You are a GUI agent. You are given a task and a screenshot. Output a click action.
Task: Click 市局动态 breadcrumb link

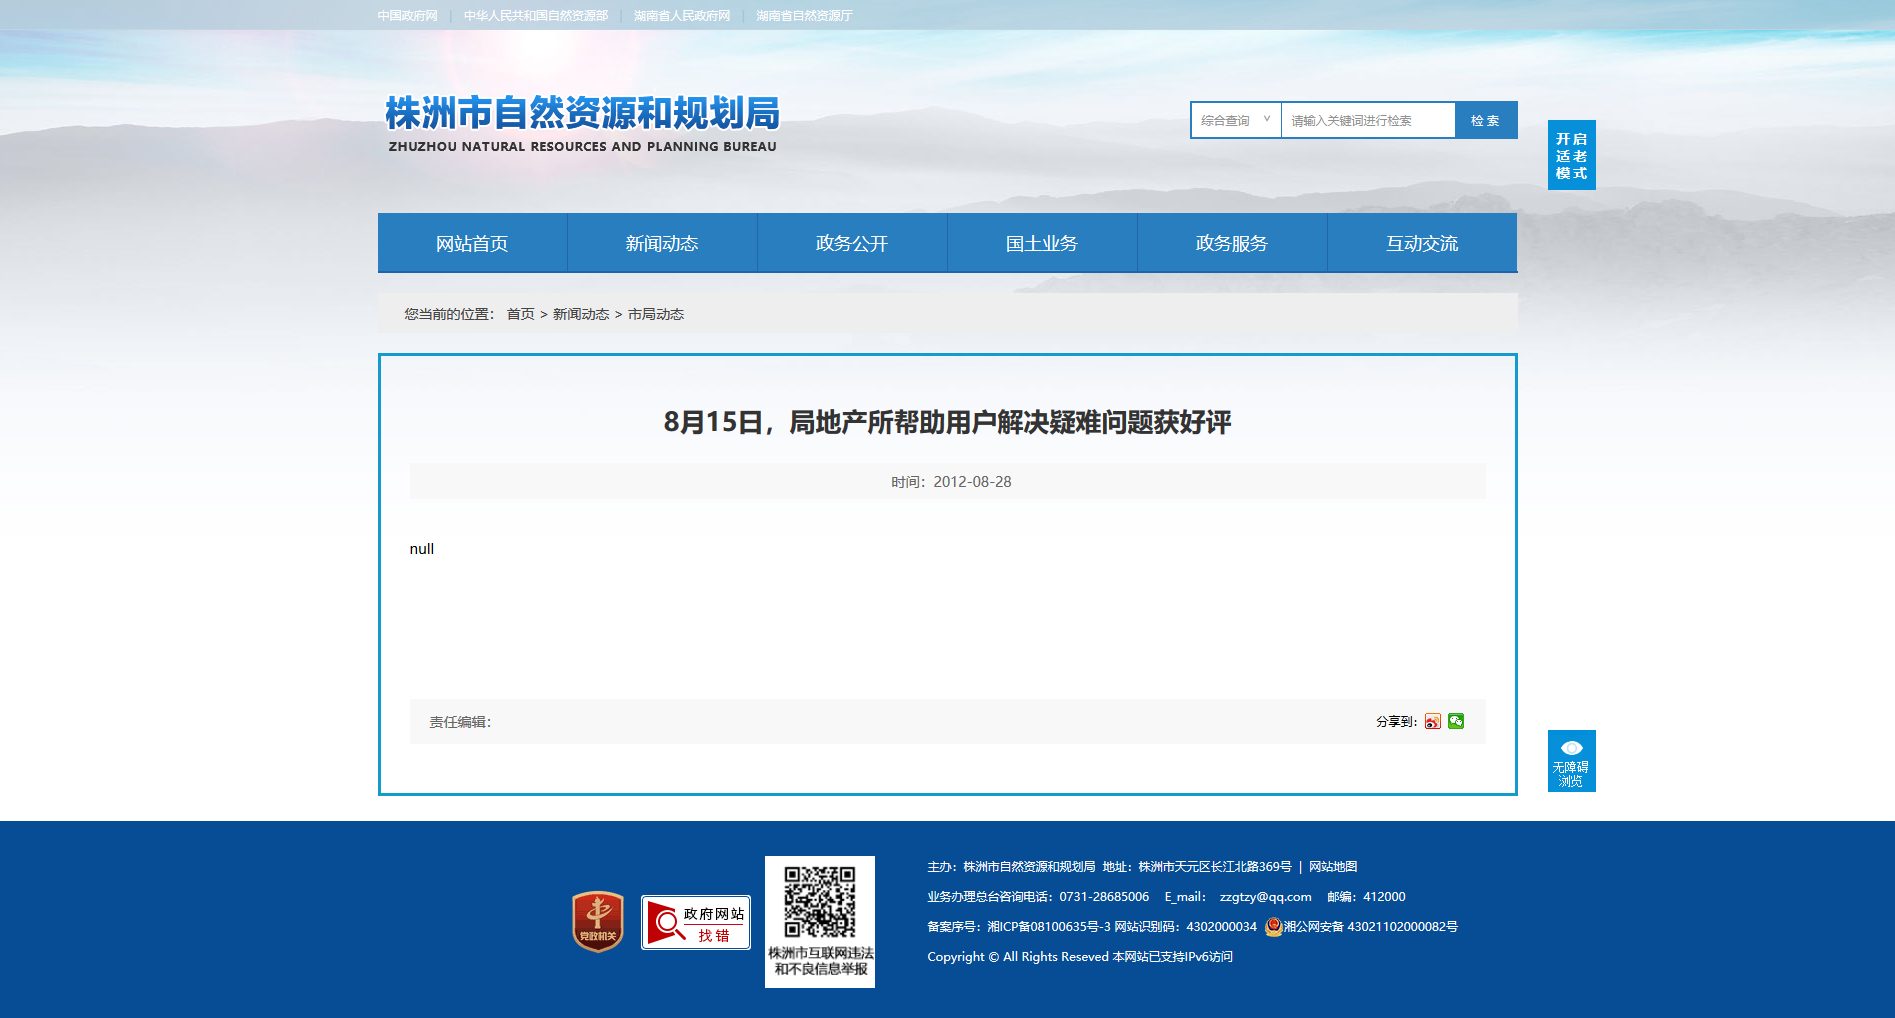tap(656, 314)
